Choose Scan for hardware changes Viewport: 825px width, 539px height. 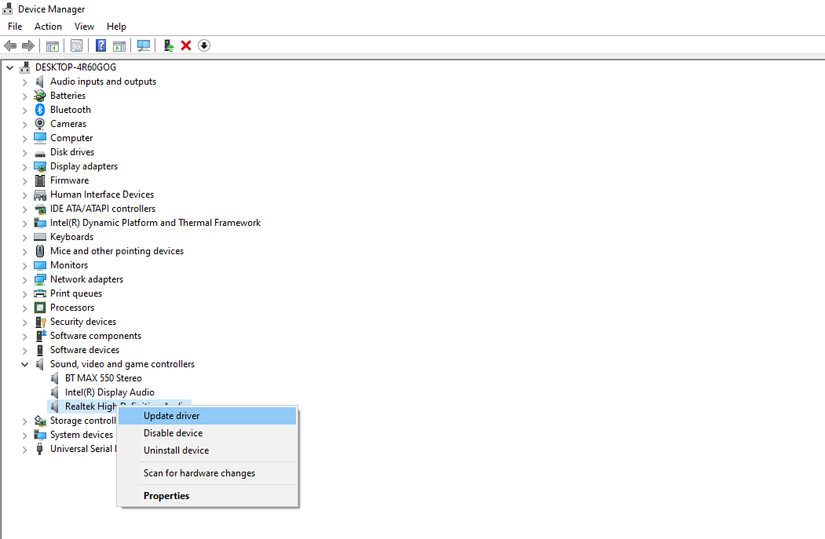[207, 473]
